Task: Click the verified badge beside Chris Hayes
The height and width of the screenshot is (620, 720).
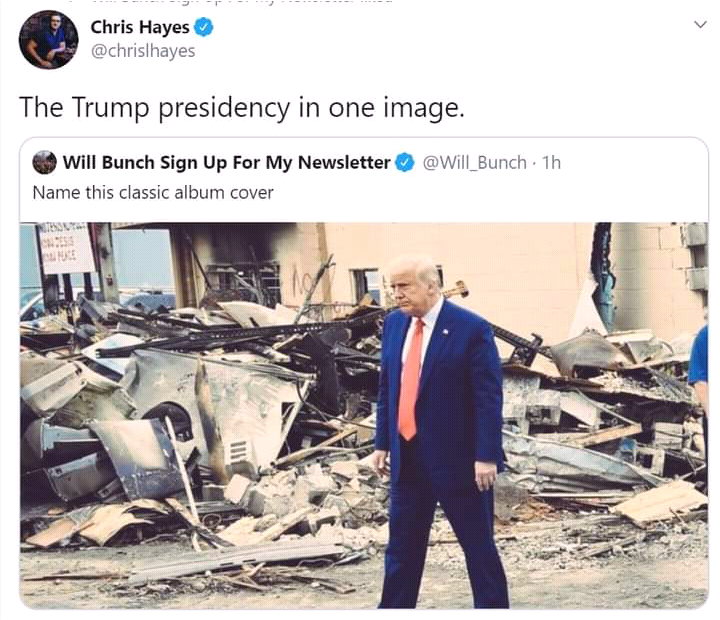Action: (x=203, y=27)
